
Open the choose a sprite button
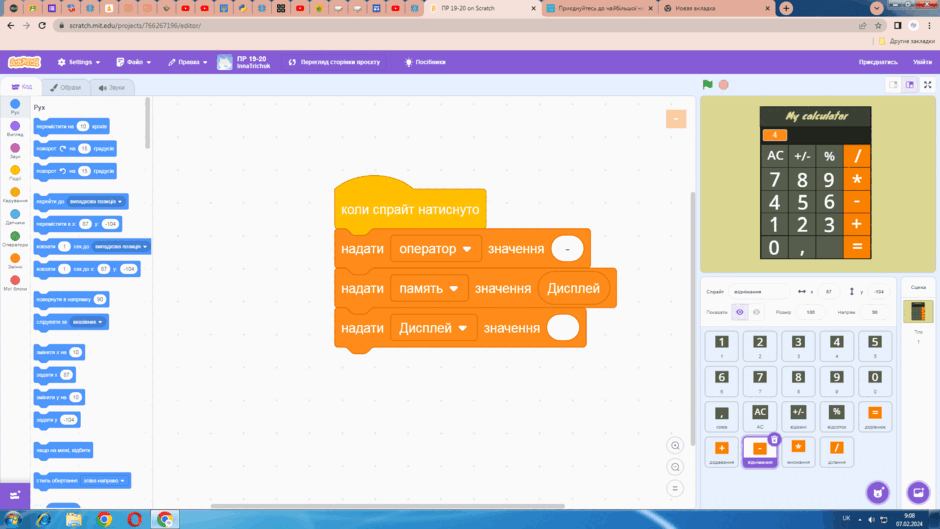tap(878, 492)
